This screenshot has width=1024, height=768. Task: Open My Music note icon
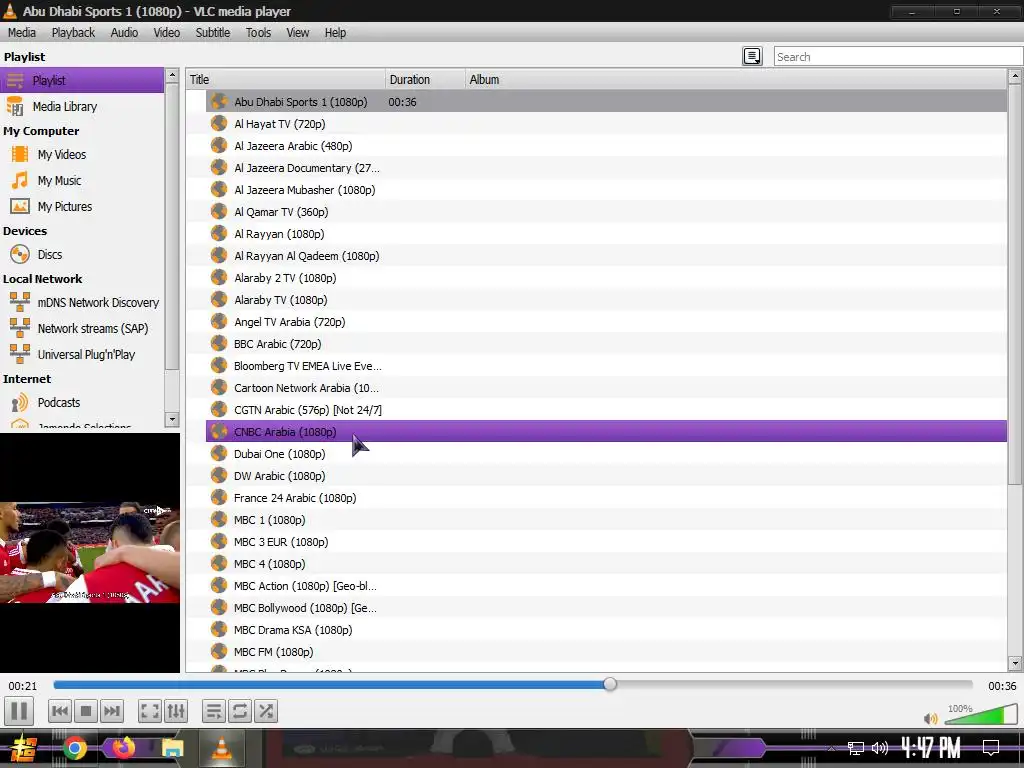tap(20, 180)
